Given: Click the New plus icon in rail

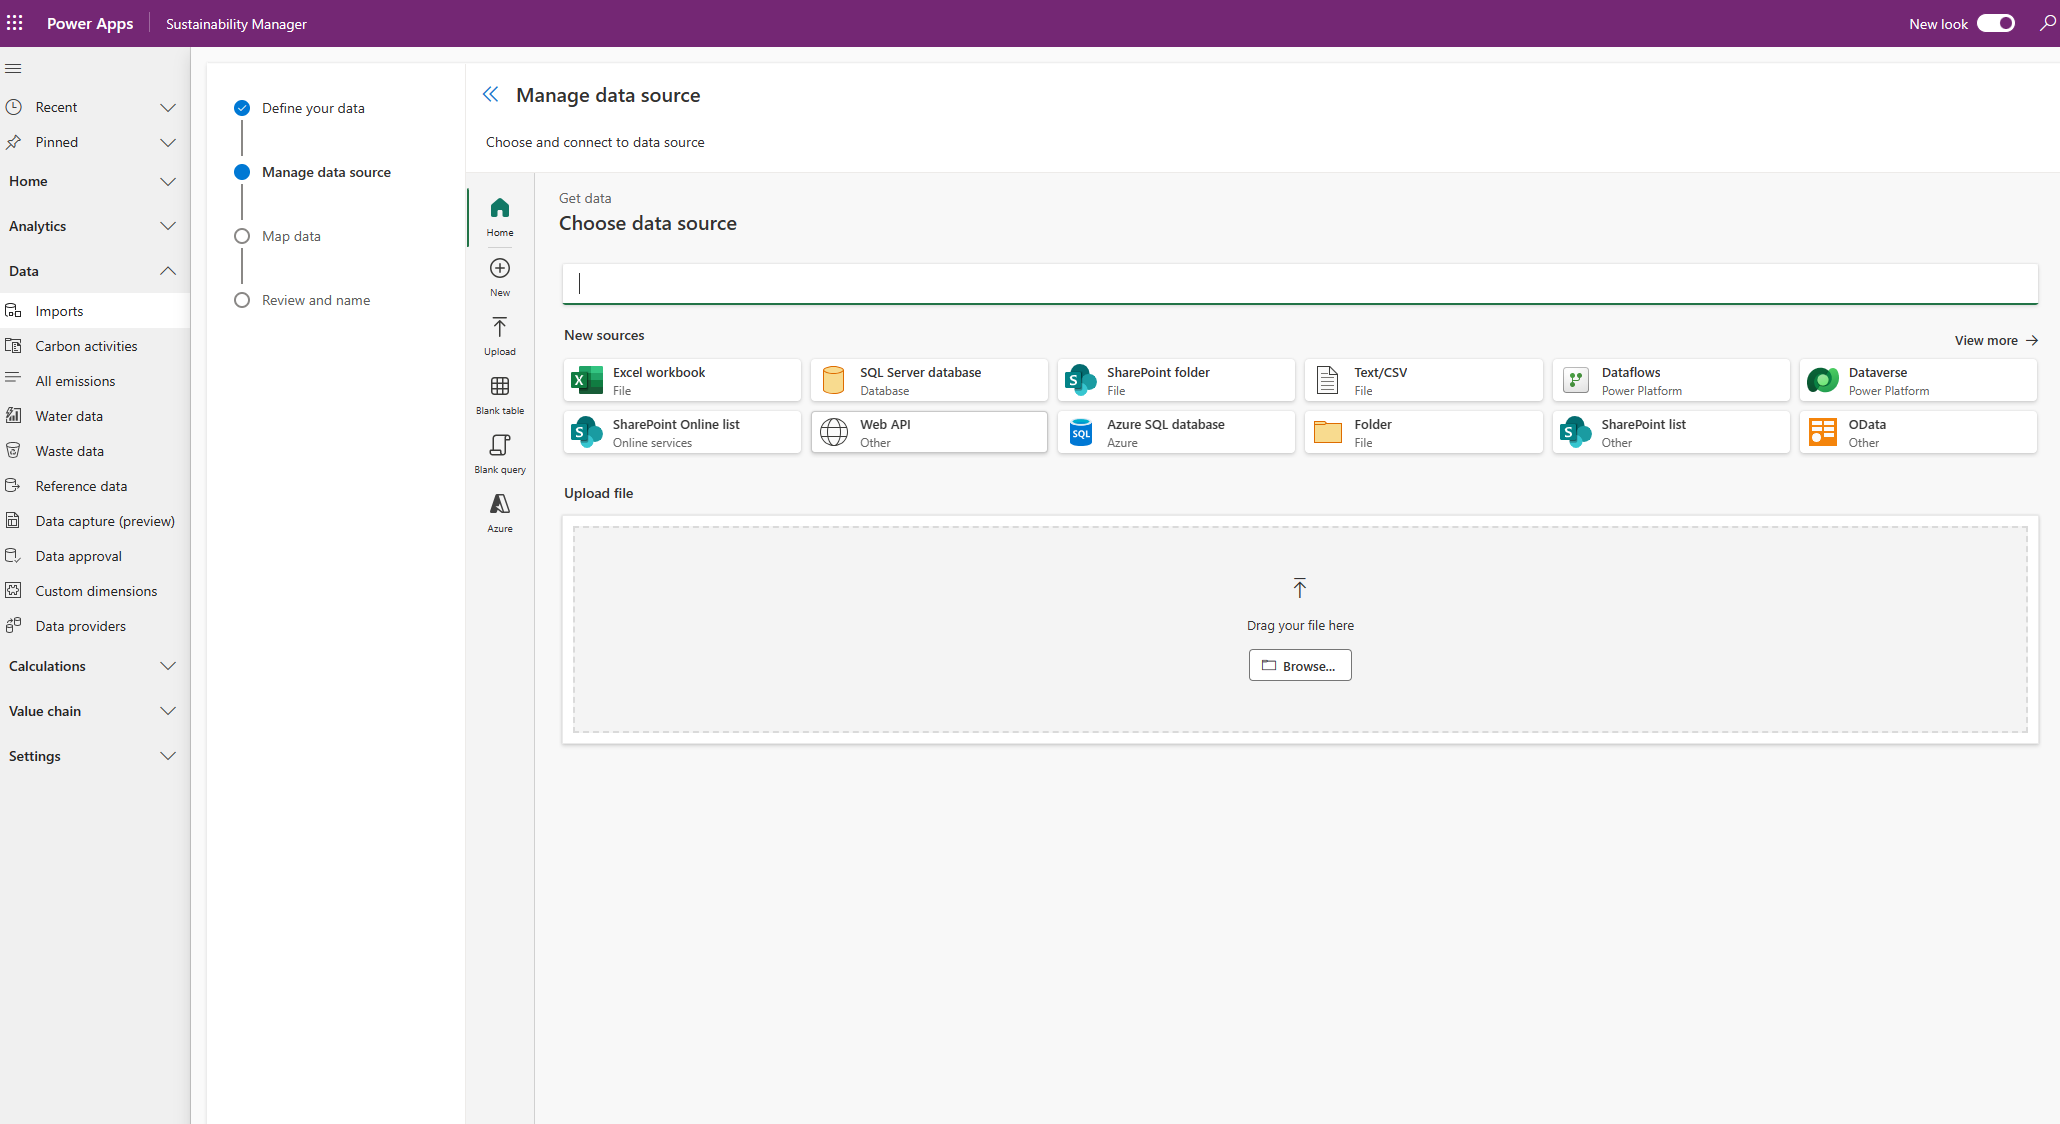Looking at the screenshot, I should pyautogui.click(x=500, y=268).
